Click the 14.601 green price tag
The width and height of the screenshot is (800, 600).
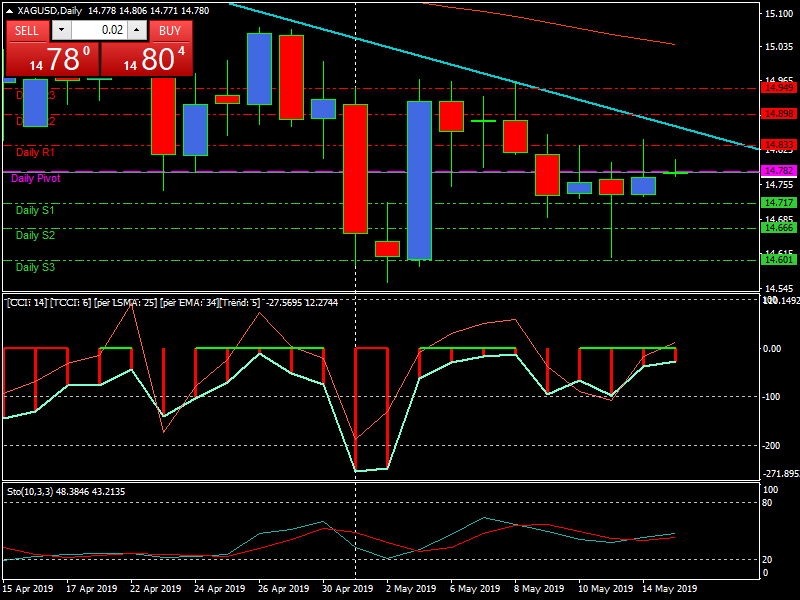pyautogui.click(x=778, y=260)
